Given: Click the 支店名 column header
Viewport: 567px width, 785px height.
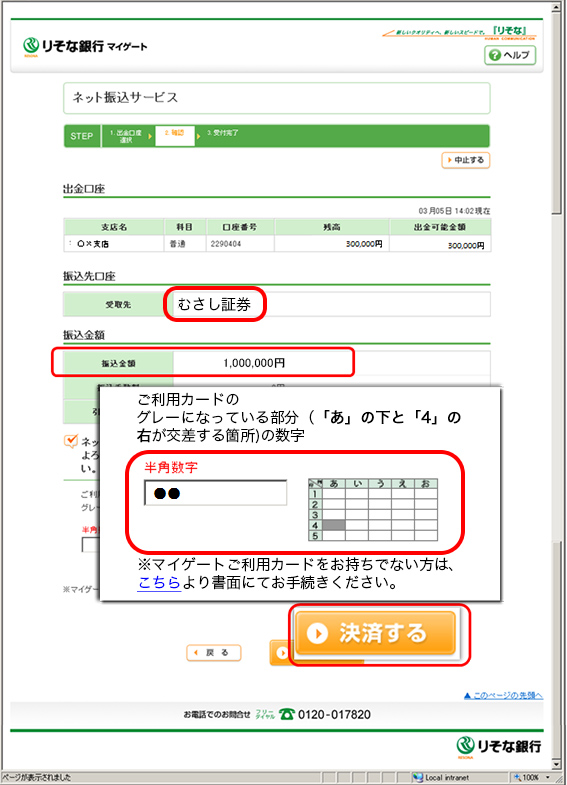Looking at the screenshot, I should [114, 227].
